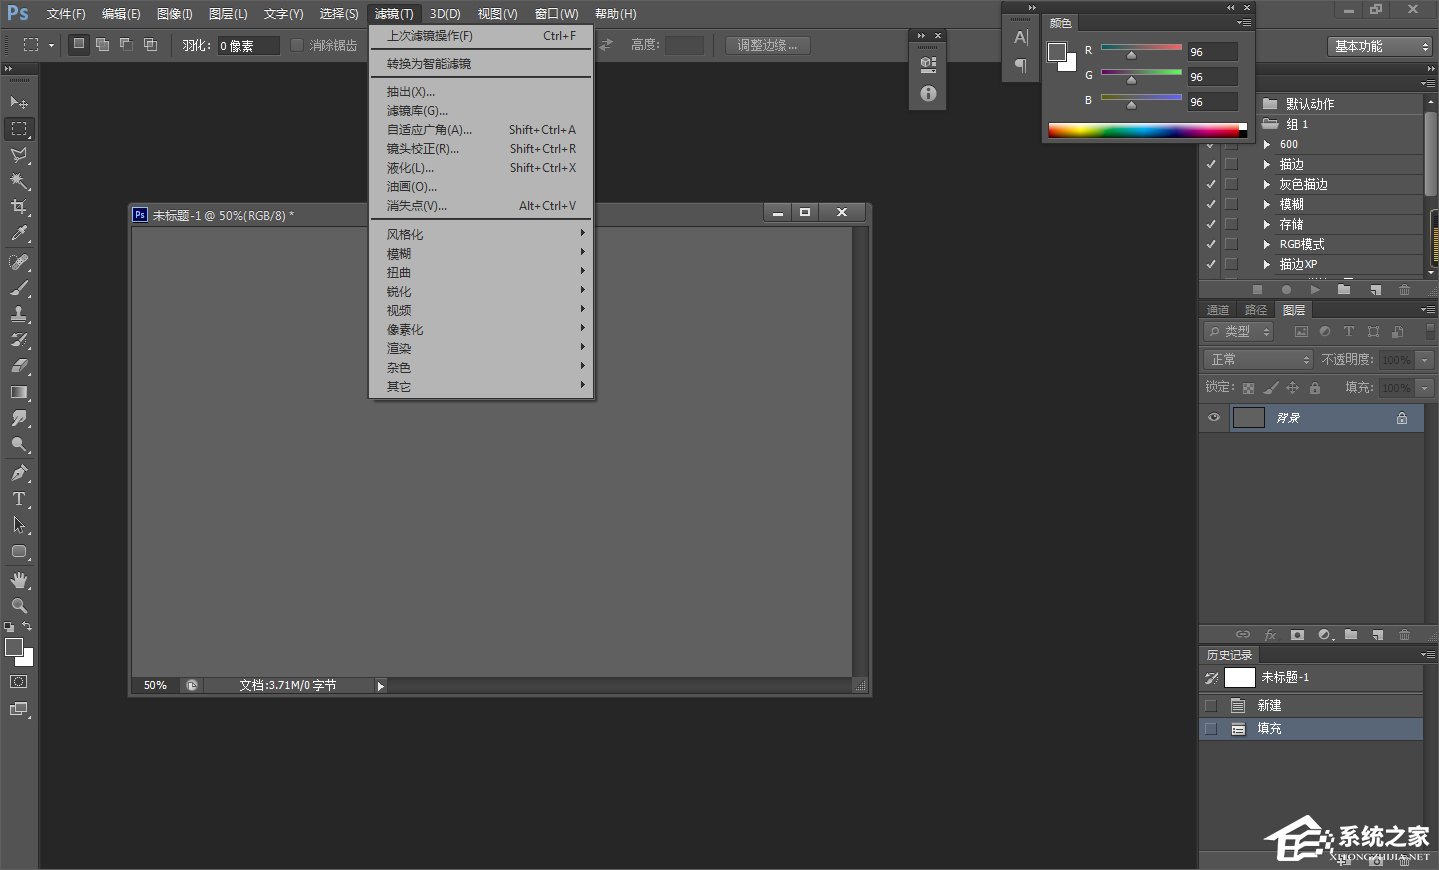Hide the 背景 layer with eye icon
The height and width of the screenshot is (870, 1439).
pos(1213,418)
